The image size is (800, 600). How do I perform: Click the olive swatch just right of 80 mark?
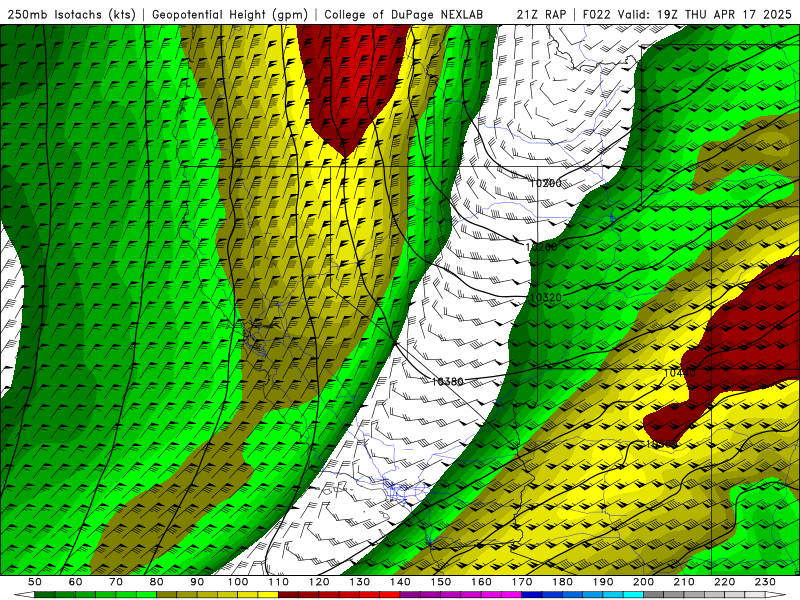tap(167, 594)
